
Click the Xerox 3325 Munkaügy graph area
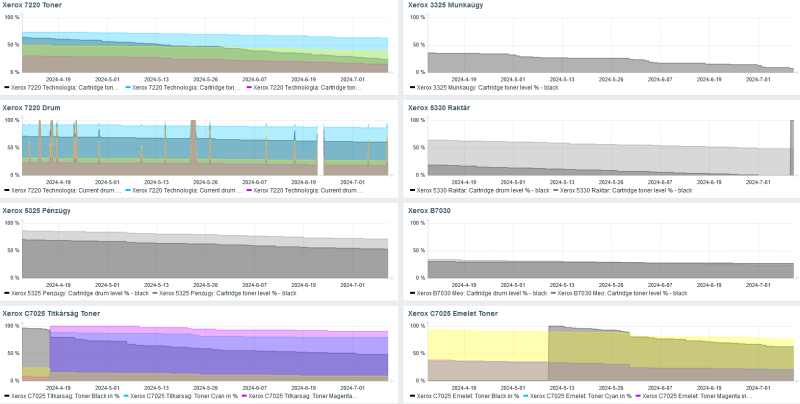click(611, 45)
